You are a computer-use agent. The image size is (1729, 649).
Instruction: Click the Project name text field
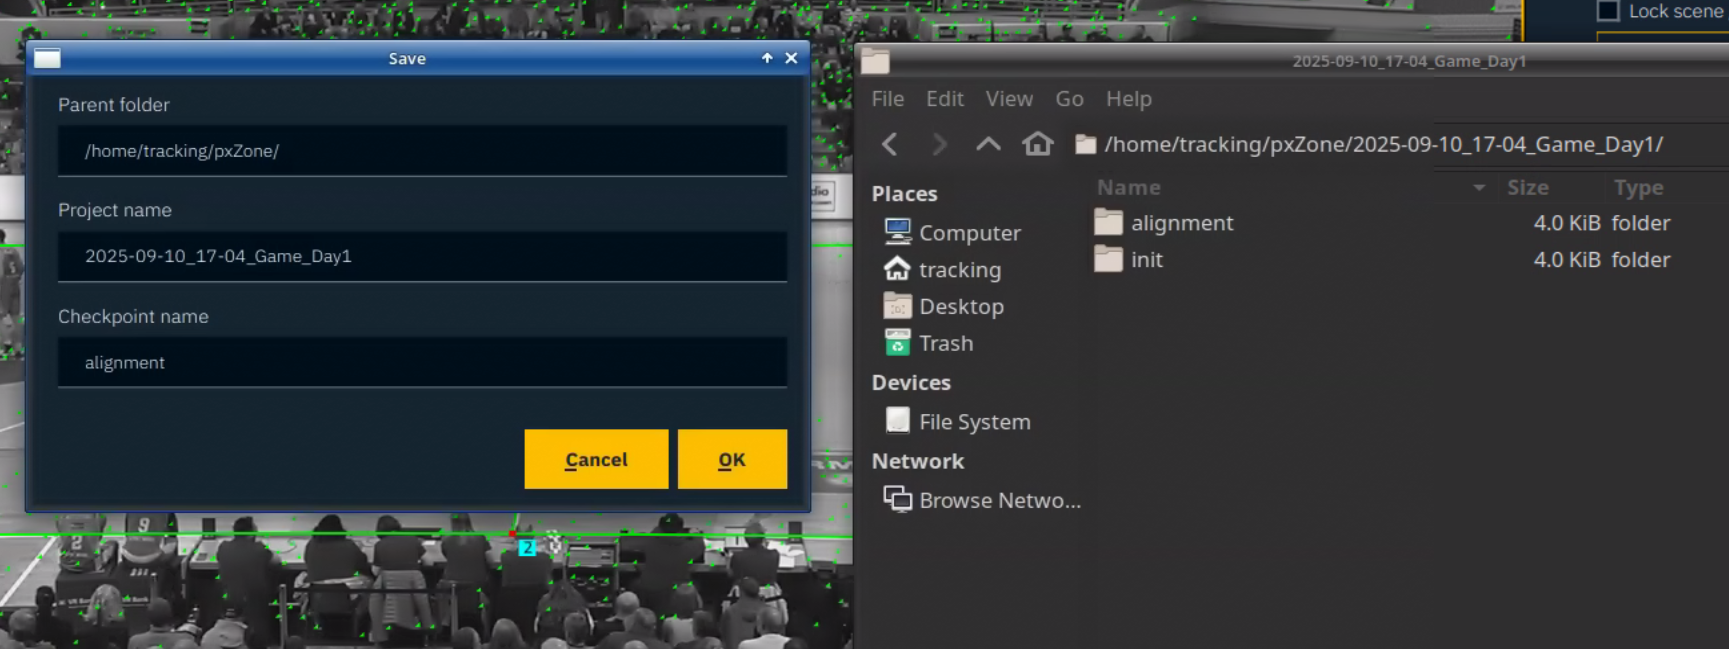pos(422,256)
